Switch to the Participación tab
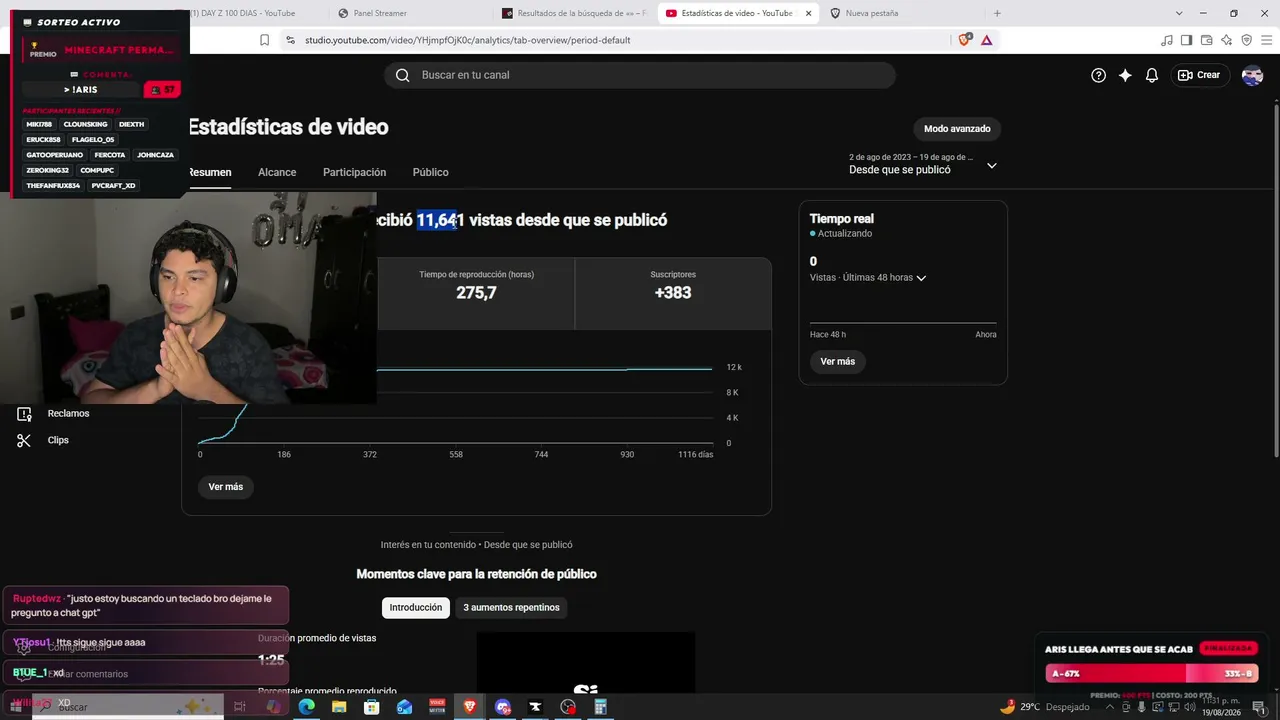 [354, 172]
